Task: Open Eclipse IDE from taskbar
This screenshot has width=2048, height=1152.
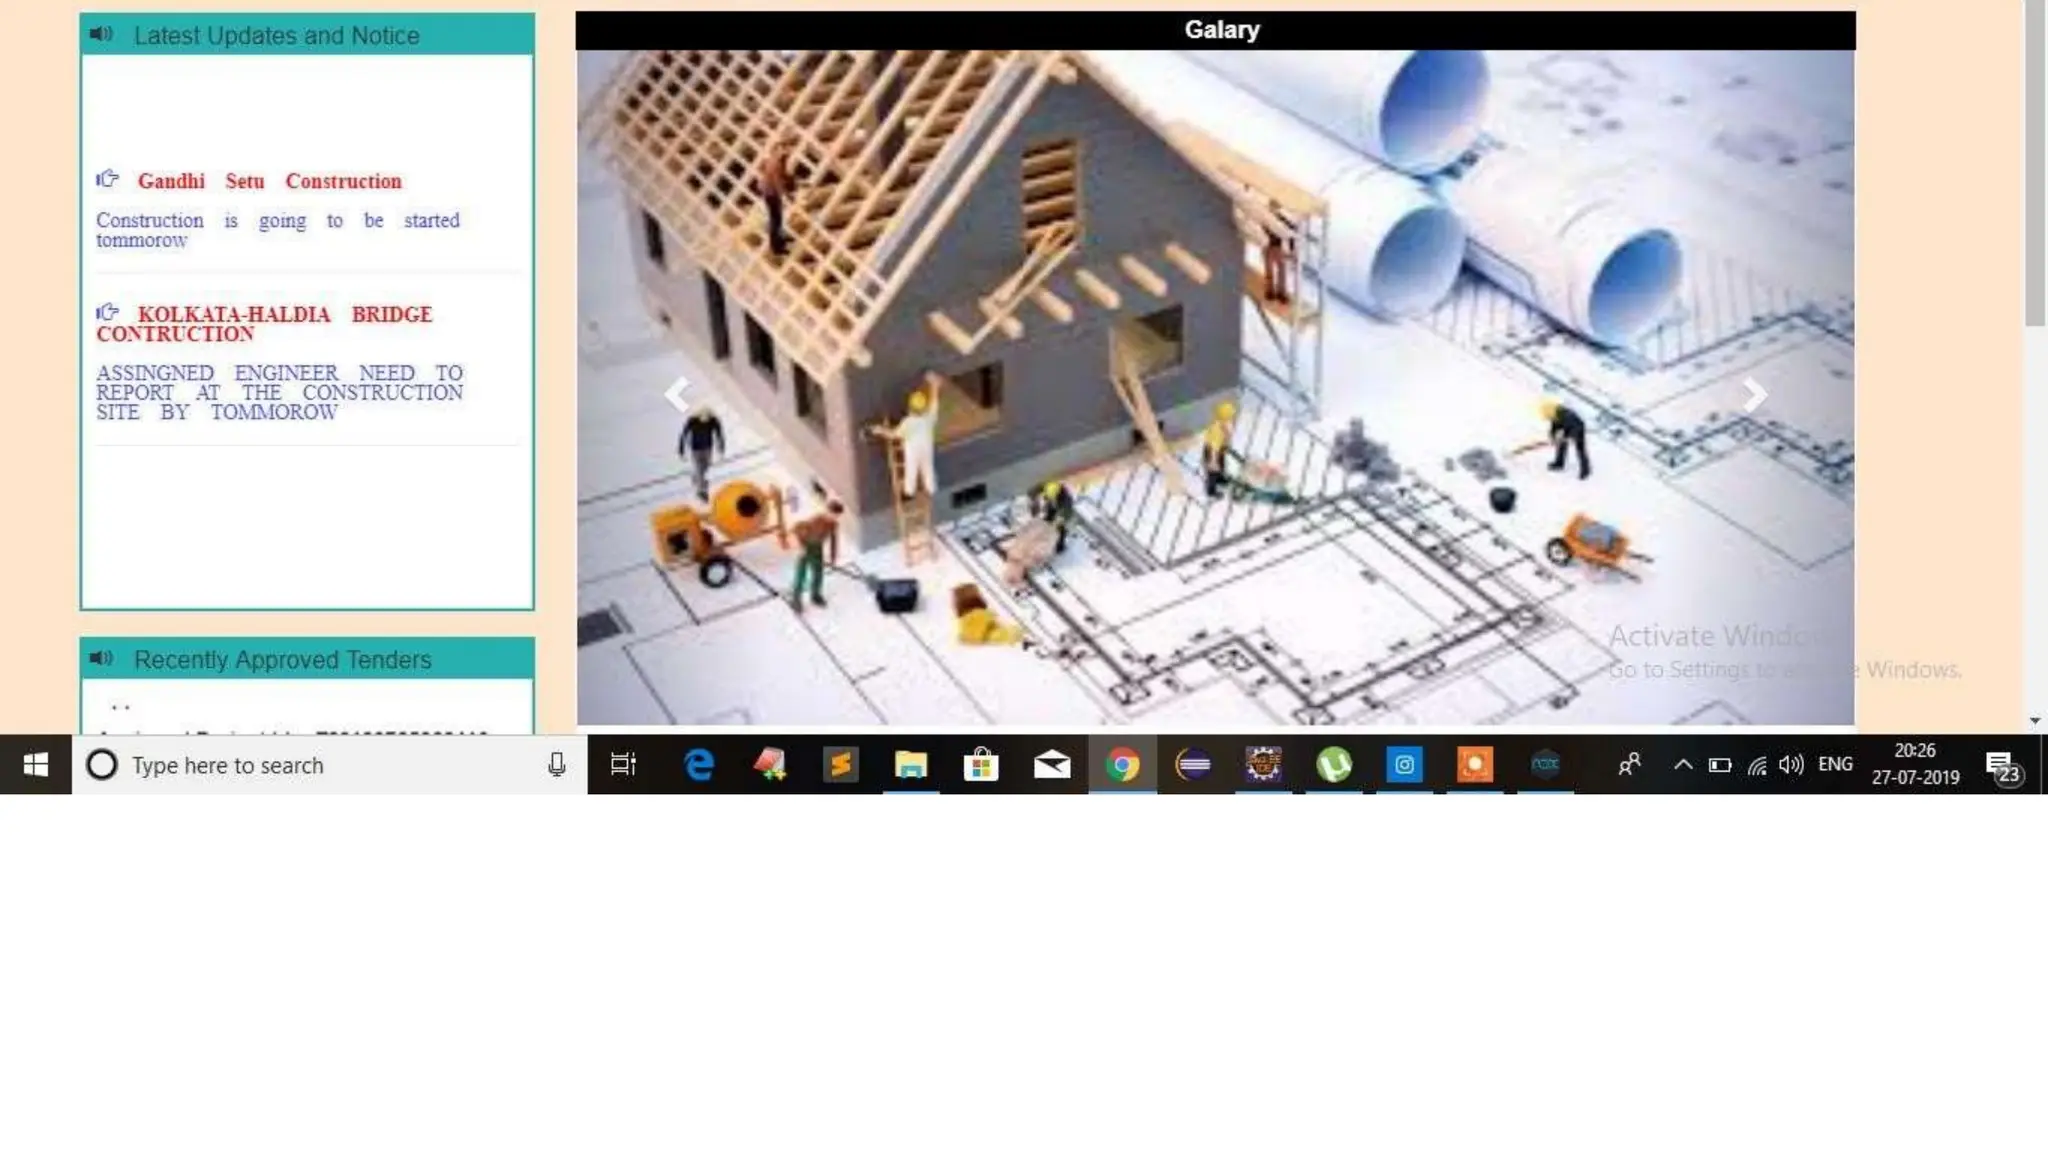Action: point(1193,765)
